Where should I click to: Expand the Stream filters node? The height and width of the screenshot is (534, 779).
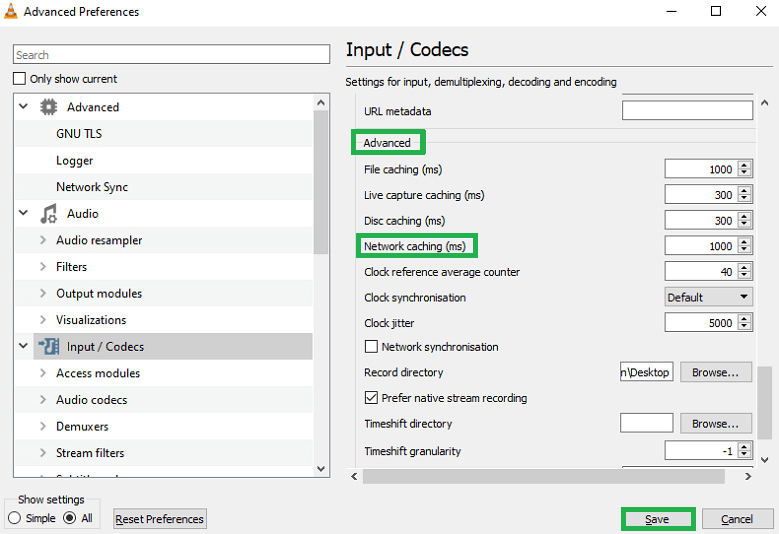click(43, 453)
